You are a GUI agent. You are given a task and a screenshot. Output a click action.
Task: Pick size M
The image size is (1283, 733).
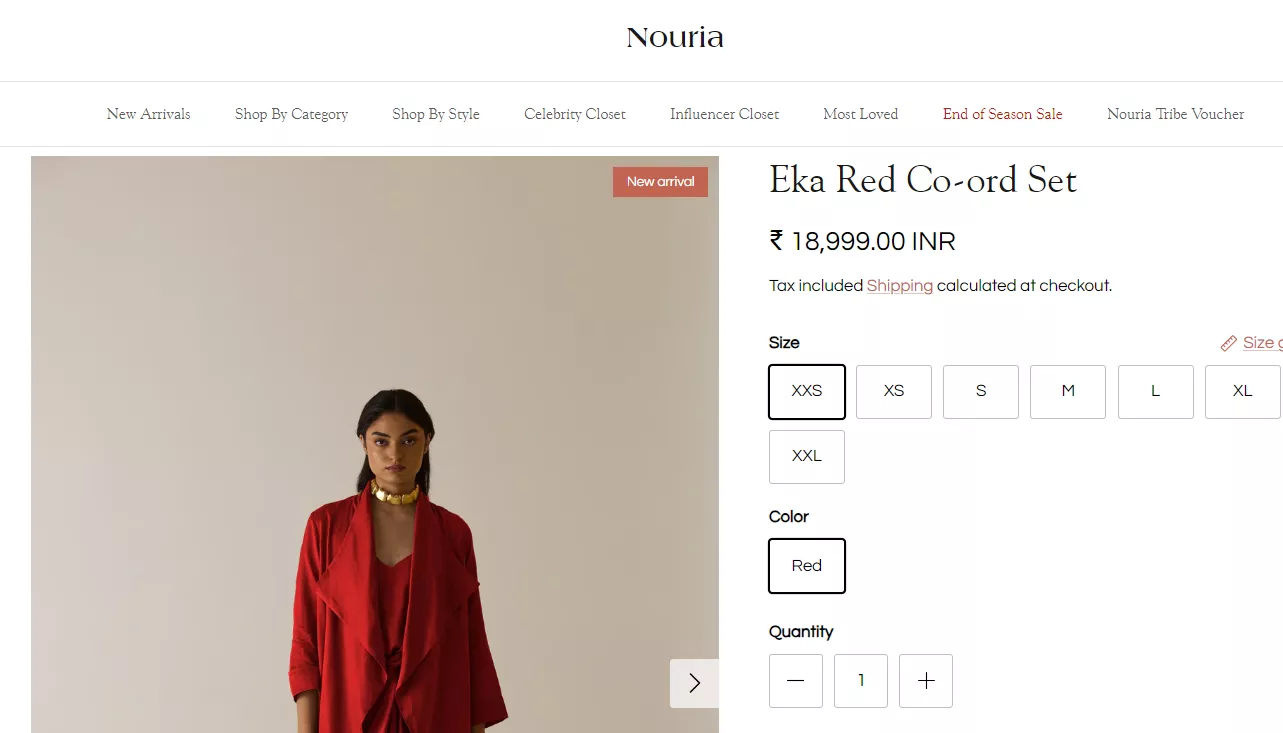[x=1068, y=391]
